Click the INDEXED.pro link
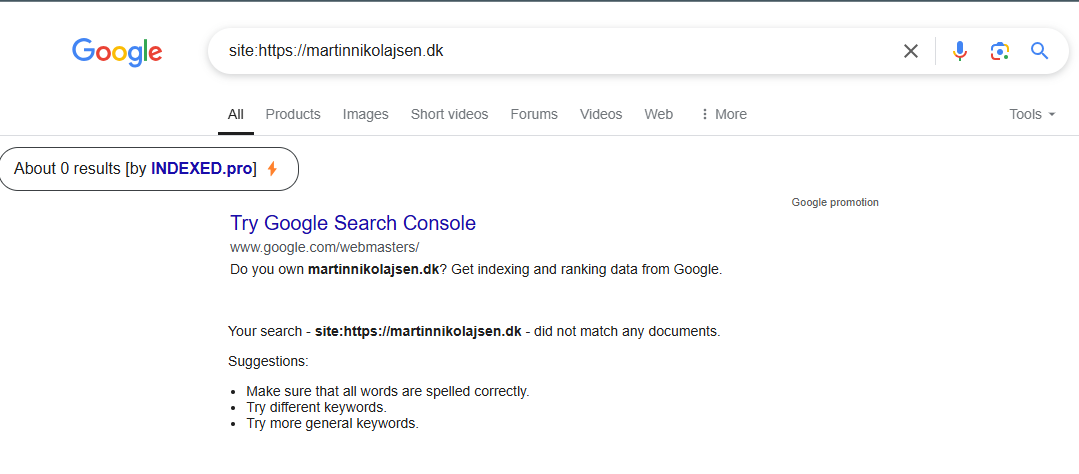The height and width of the screenshot is (474, 1079). coord(202,169)
